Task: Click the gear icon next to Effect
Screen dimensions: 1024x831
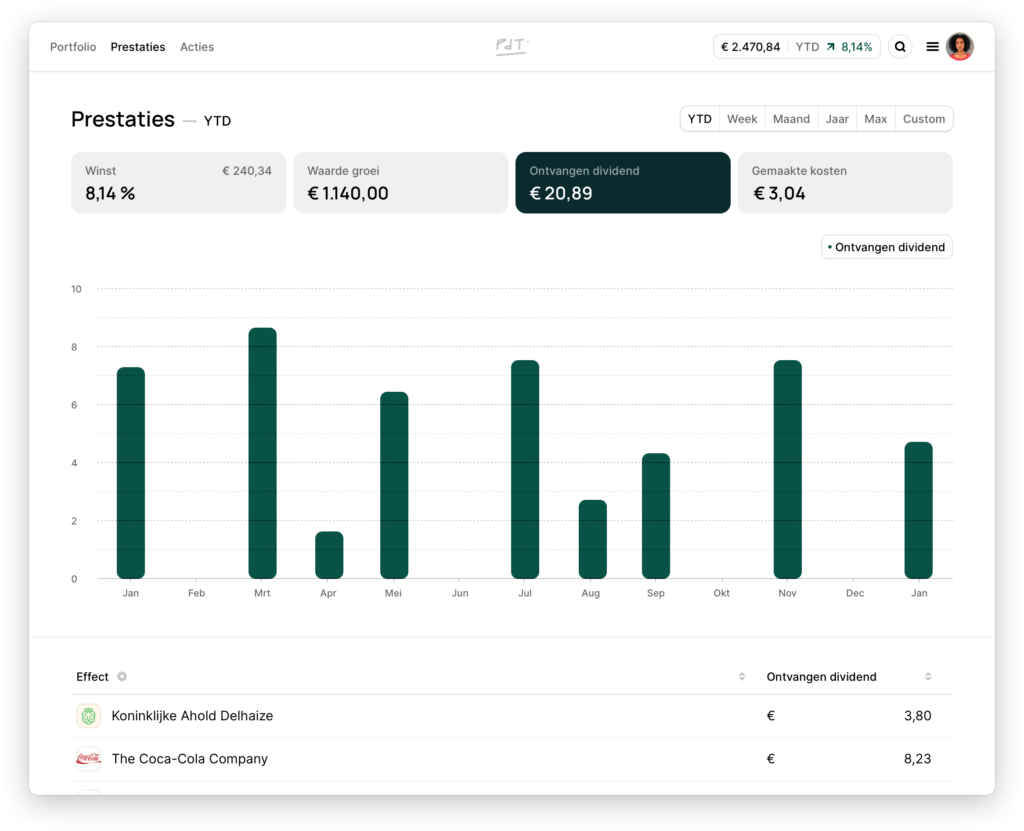Action: click(122, 677)
